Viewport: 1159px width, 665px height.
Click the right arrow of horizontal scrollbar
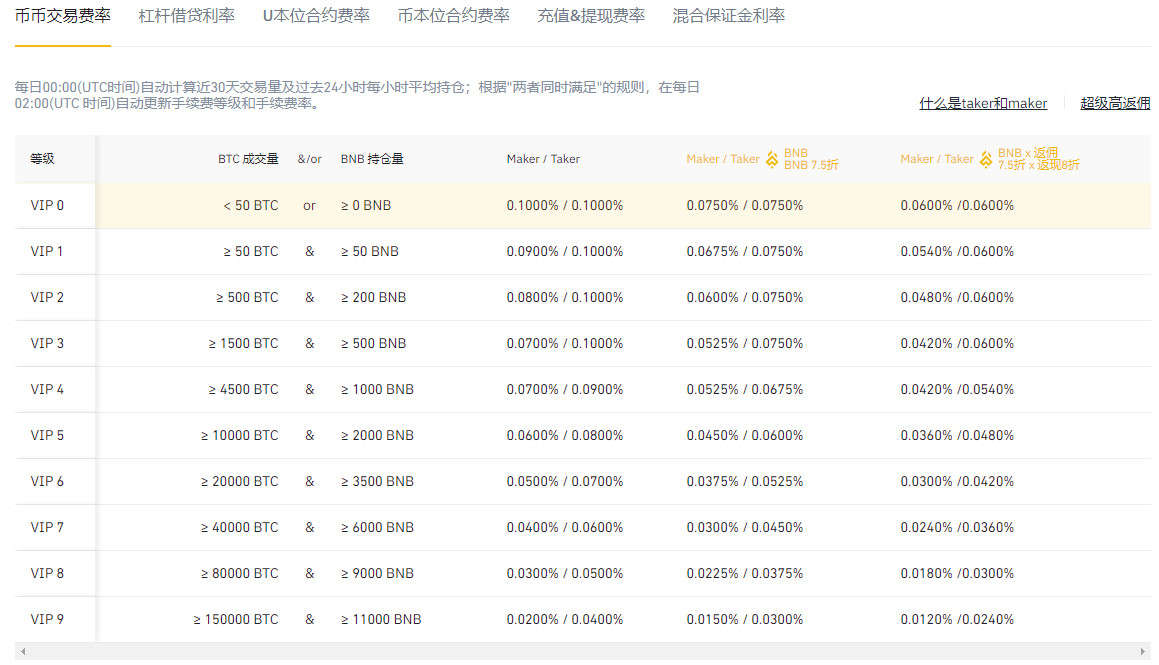tap(1145, 652)
